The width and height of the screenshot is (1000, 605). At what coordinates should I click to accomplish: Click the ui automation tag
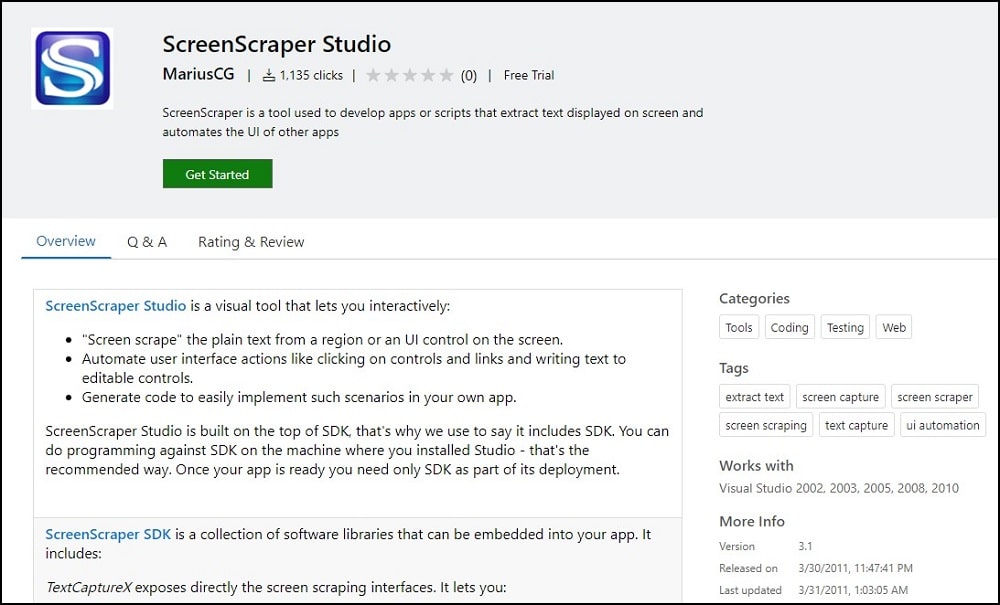943,425
